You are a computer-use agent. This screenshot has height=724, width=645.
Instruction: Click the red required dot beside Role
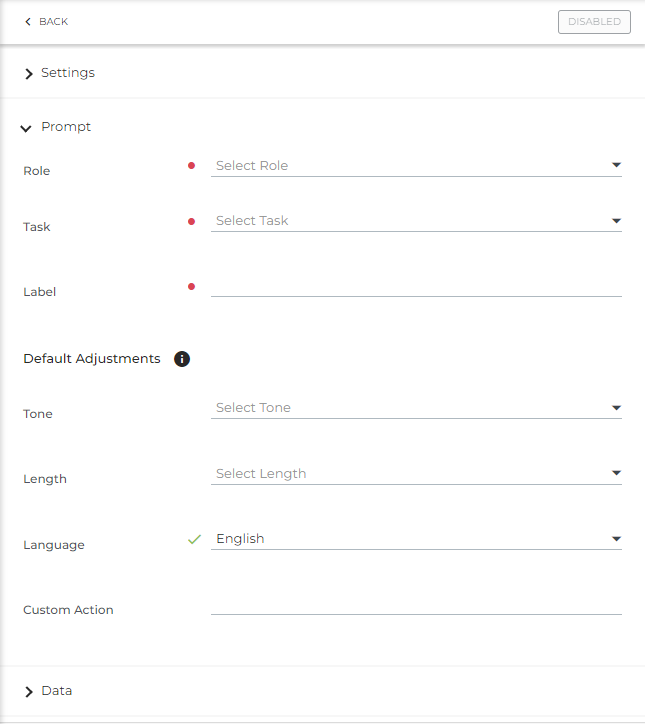pos(191,166)
